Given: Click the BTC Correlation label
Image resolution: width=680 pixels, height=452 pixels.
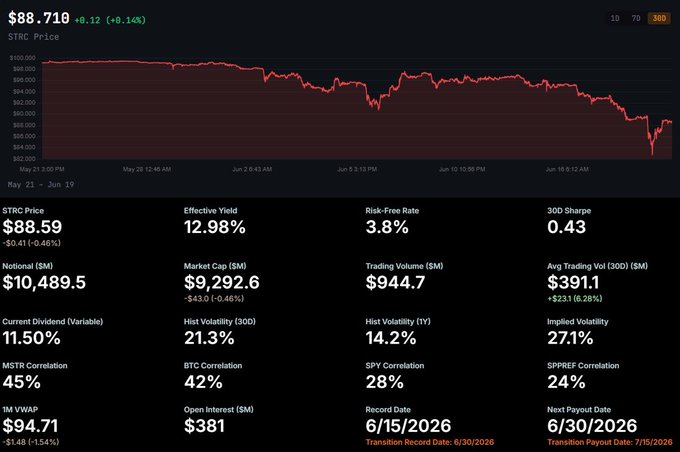Looking at the screenshot, I should click(213, 366).
